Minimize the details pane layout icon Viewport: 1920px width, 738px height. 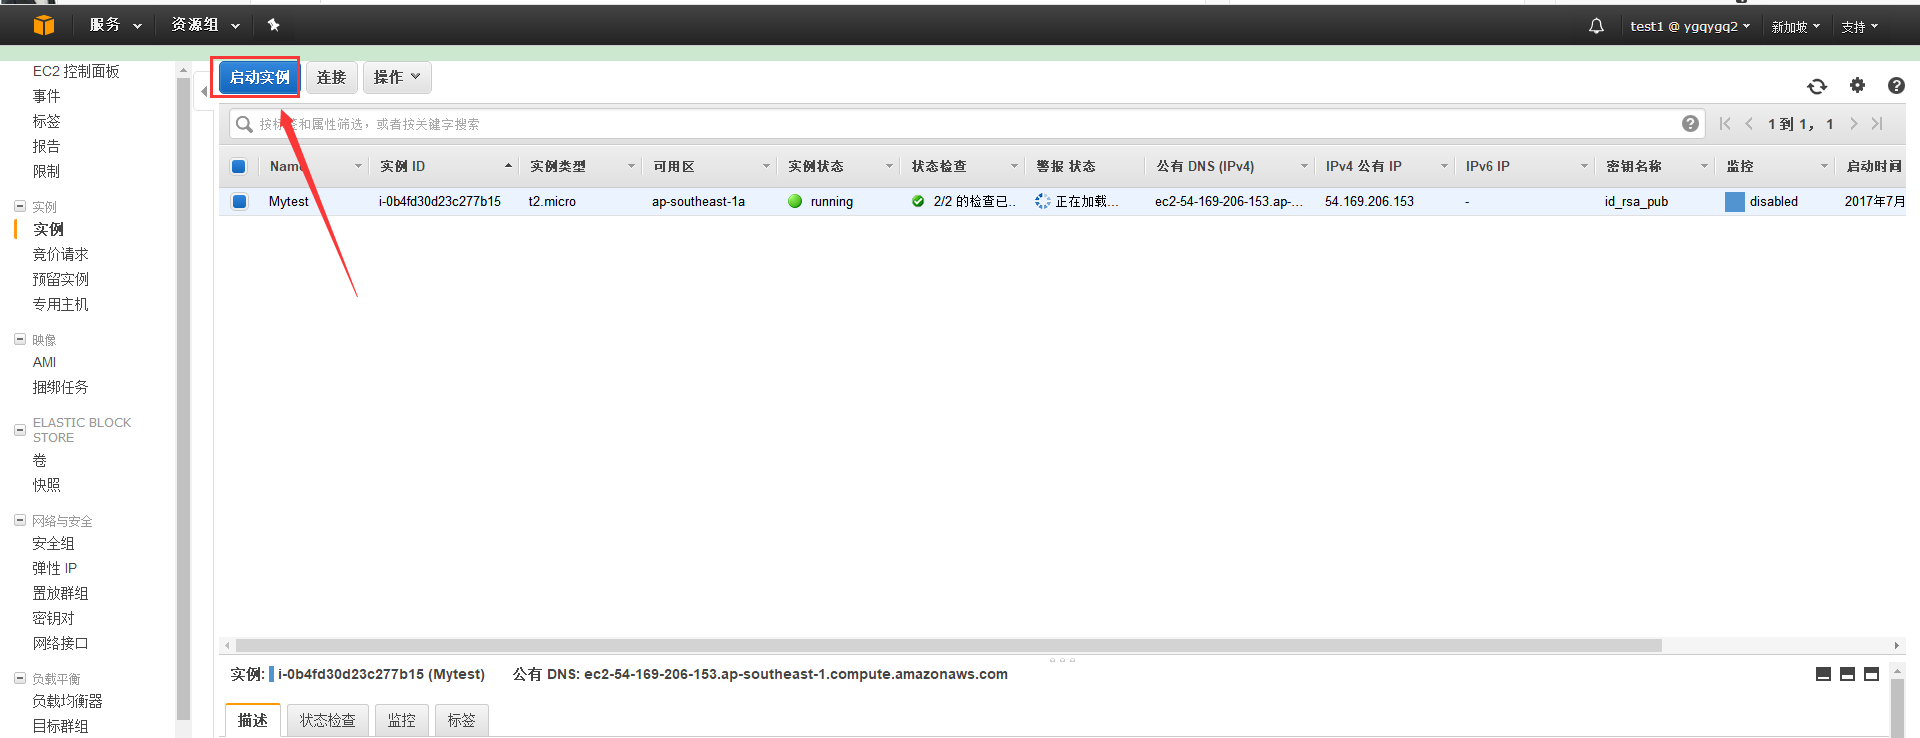pyautogui.click(x=1823, y=675)
